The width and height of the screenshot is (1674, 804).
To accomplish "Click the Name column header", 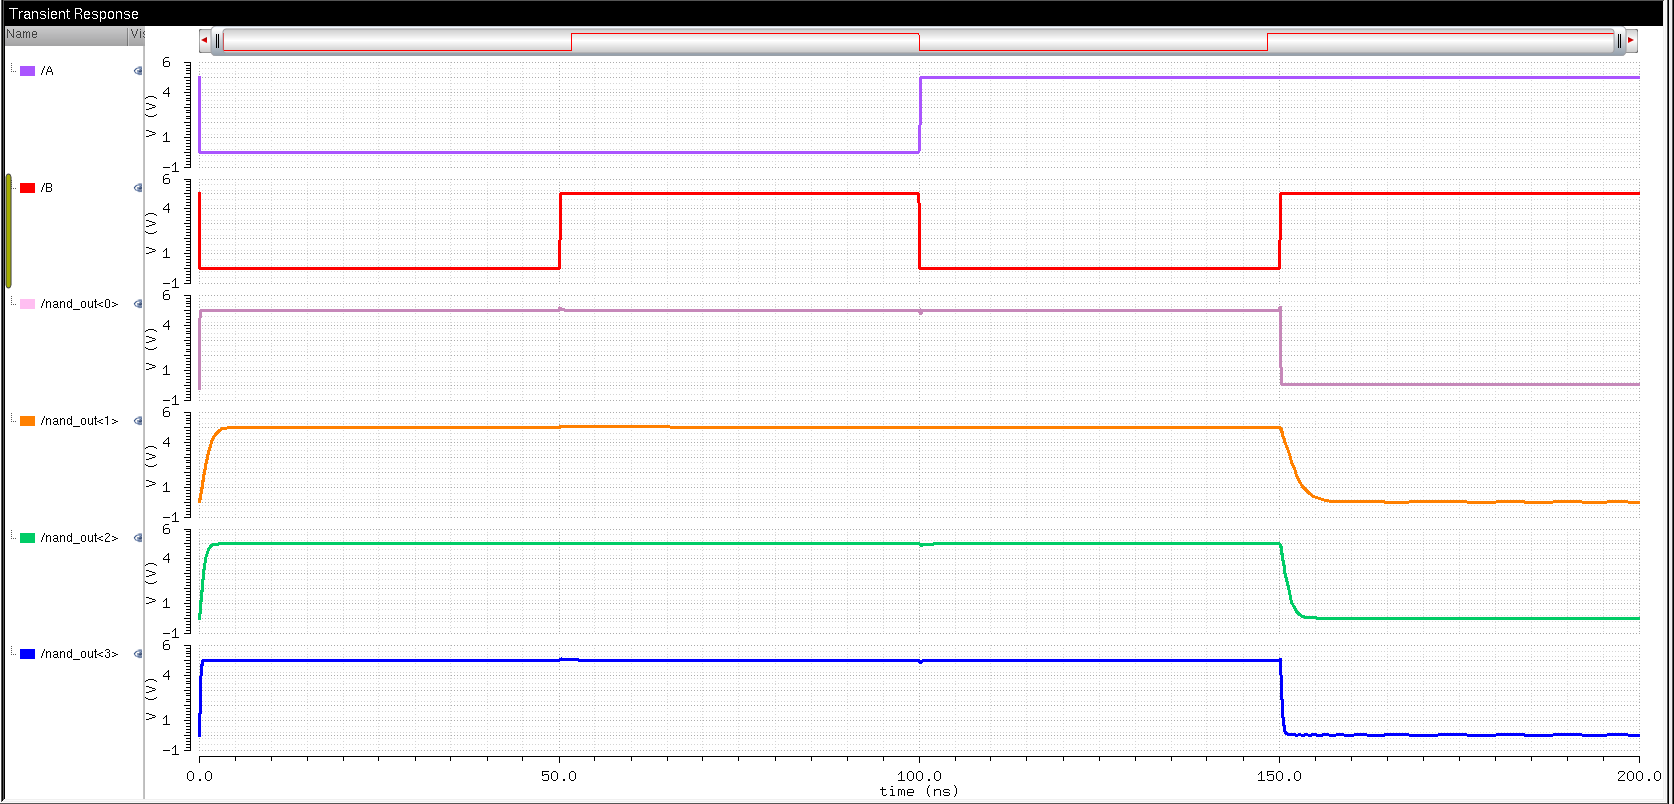I will pyautogui.click(x=66, y=34).
